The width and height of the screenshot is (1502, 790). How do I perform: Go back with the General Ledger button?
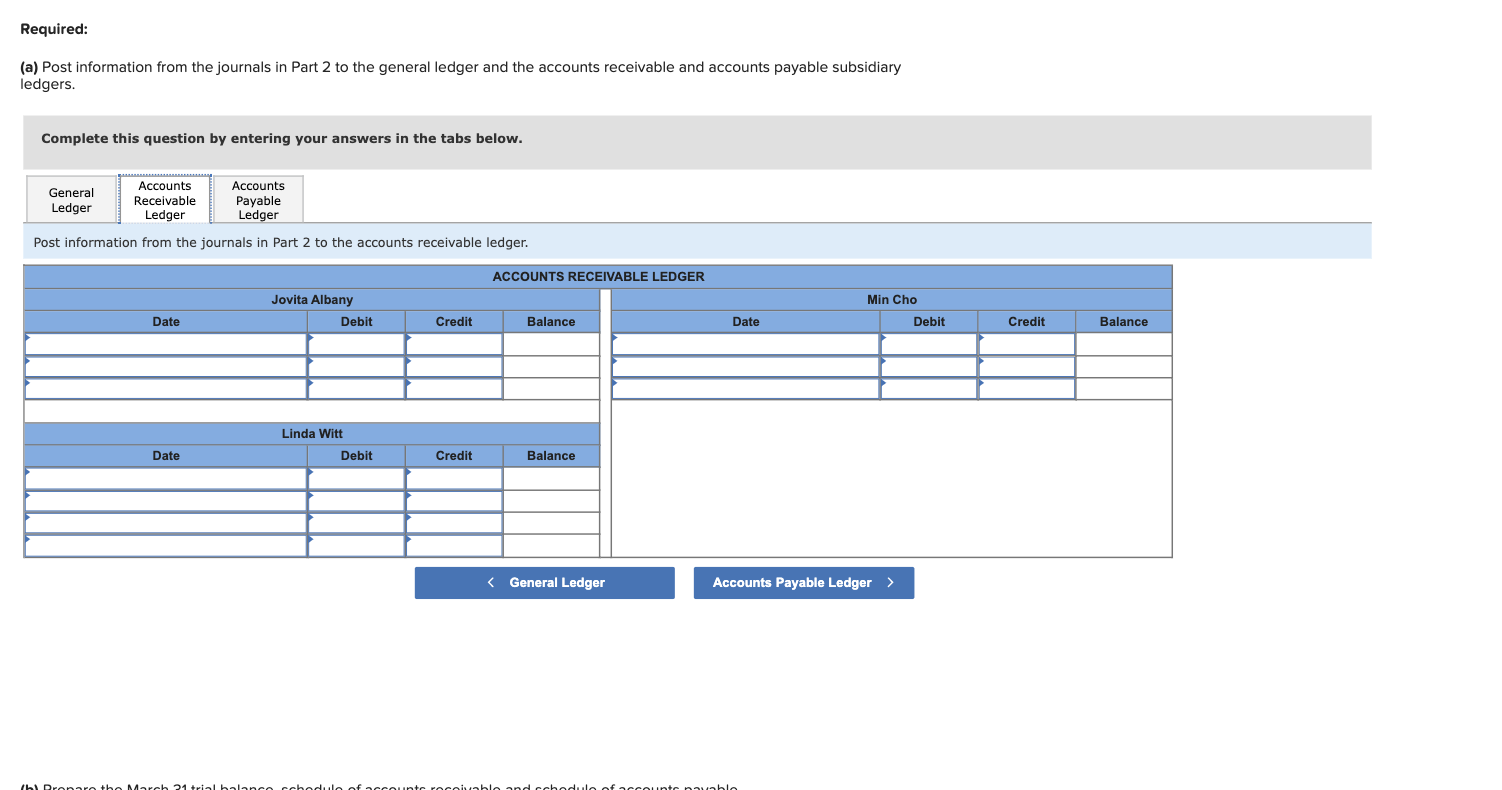545,583
